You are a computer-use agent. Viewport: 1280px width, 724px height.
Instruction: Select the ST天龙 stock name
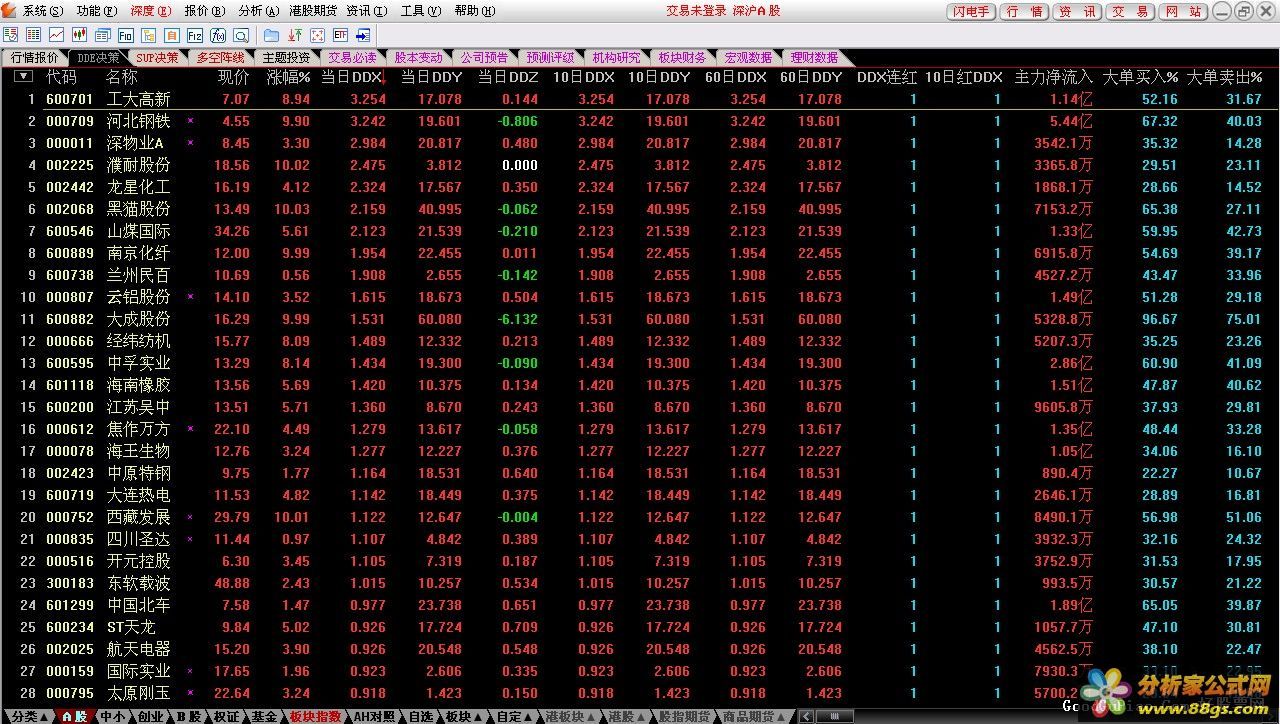tap(131, 627)
